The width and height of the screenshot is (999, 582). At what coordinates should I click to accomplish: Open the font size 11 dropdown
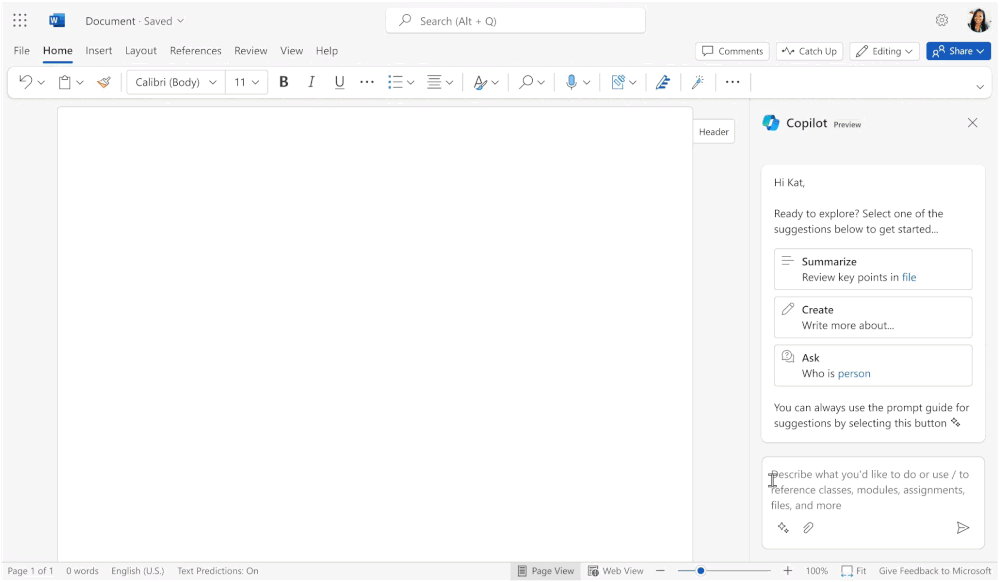[x=247, y=82]
